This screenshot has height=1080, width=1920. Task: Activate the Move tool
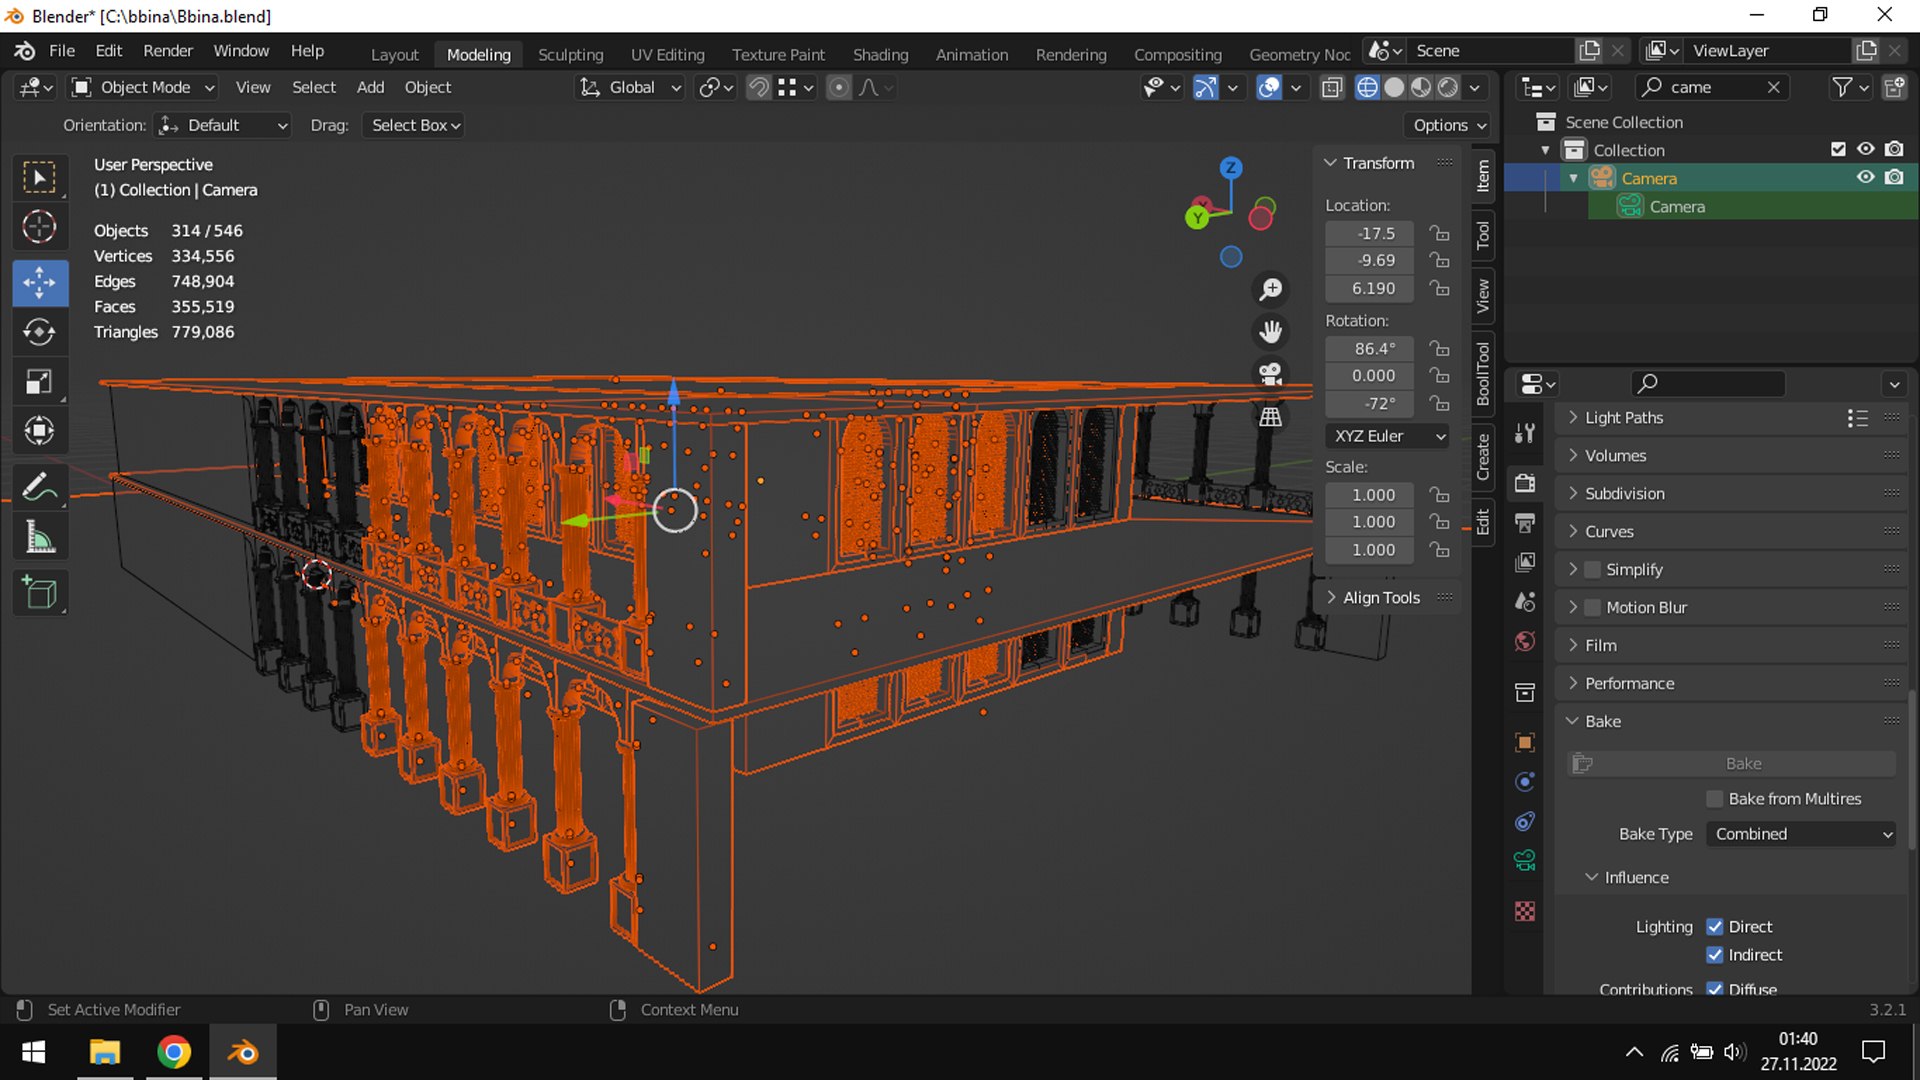pos(40,283)
